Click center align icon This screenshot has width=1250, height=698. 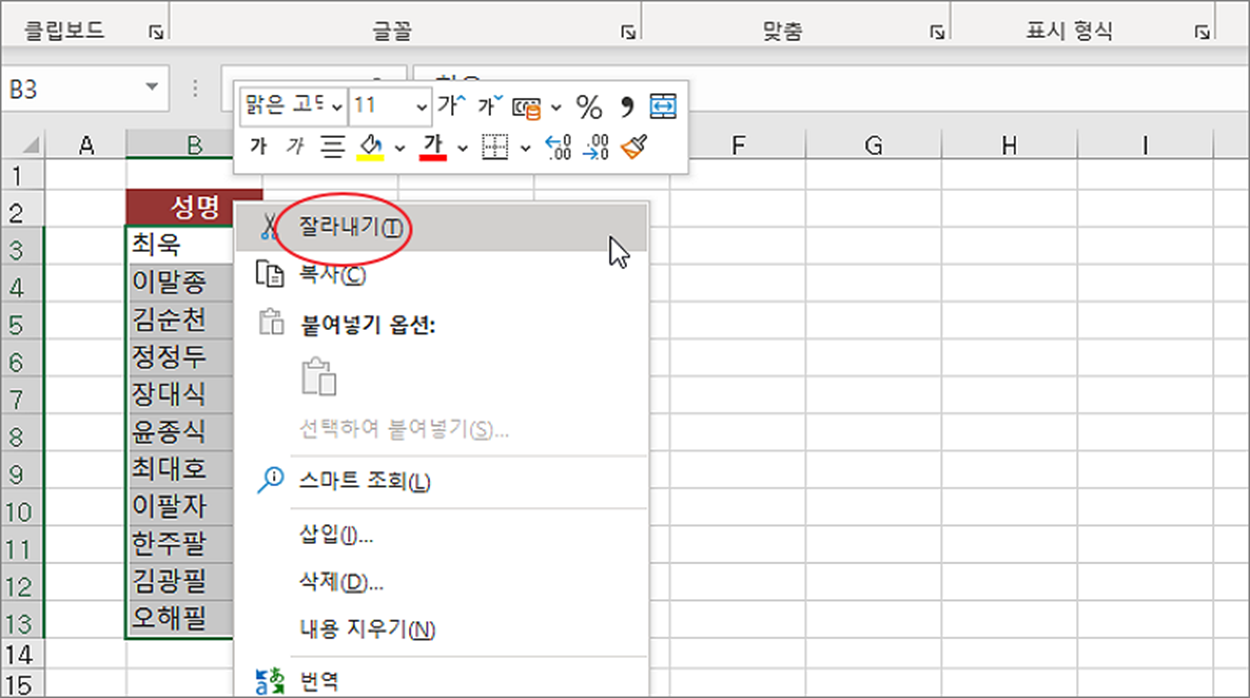332,148
